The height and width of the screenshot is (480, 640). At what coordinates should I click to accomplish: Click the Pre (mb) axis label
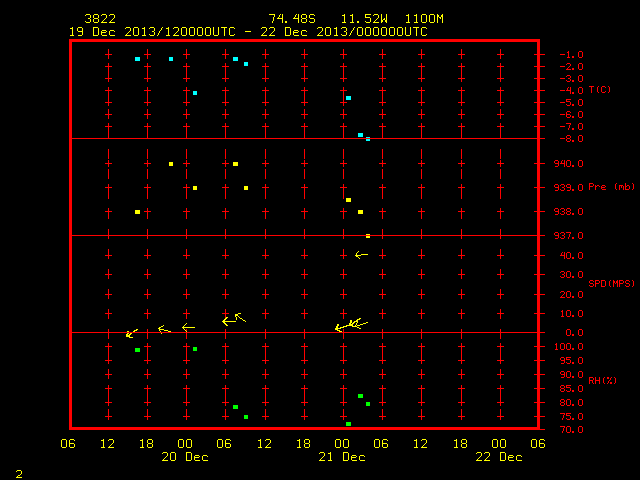611,187
